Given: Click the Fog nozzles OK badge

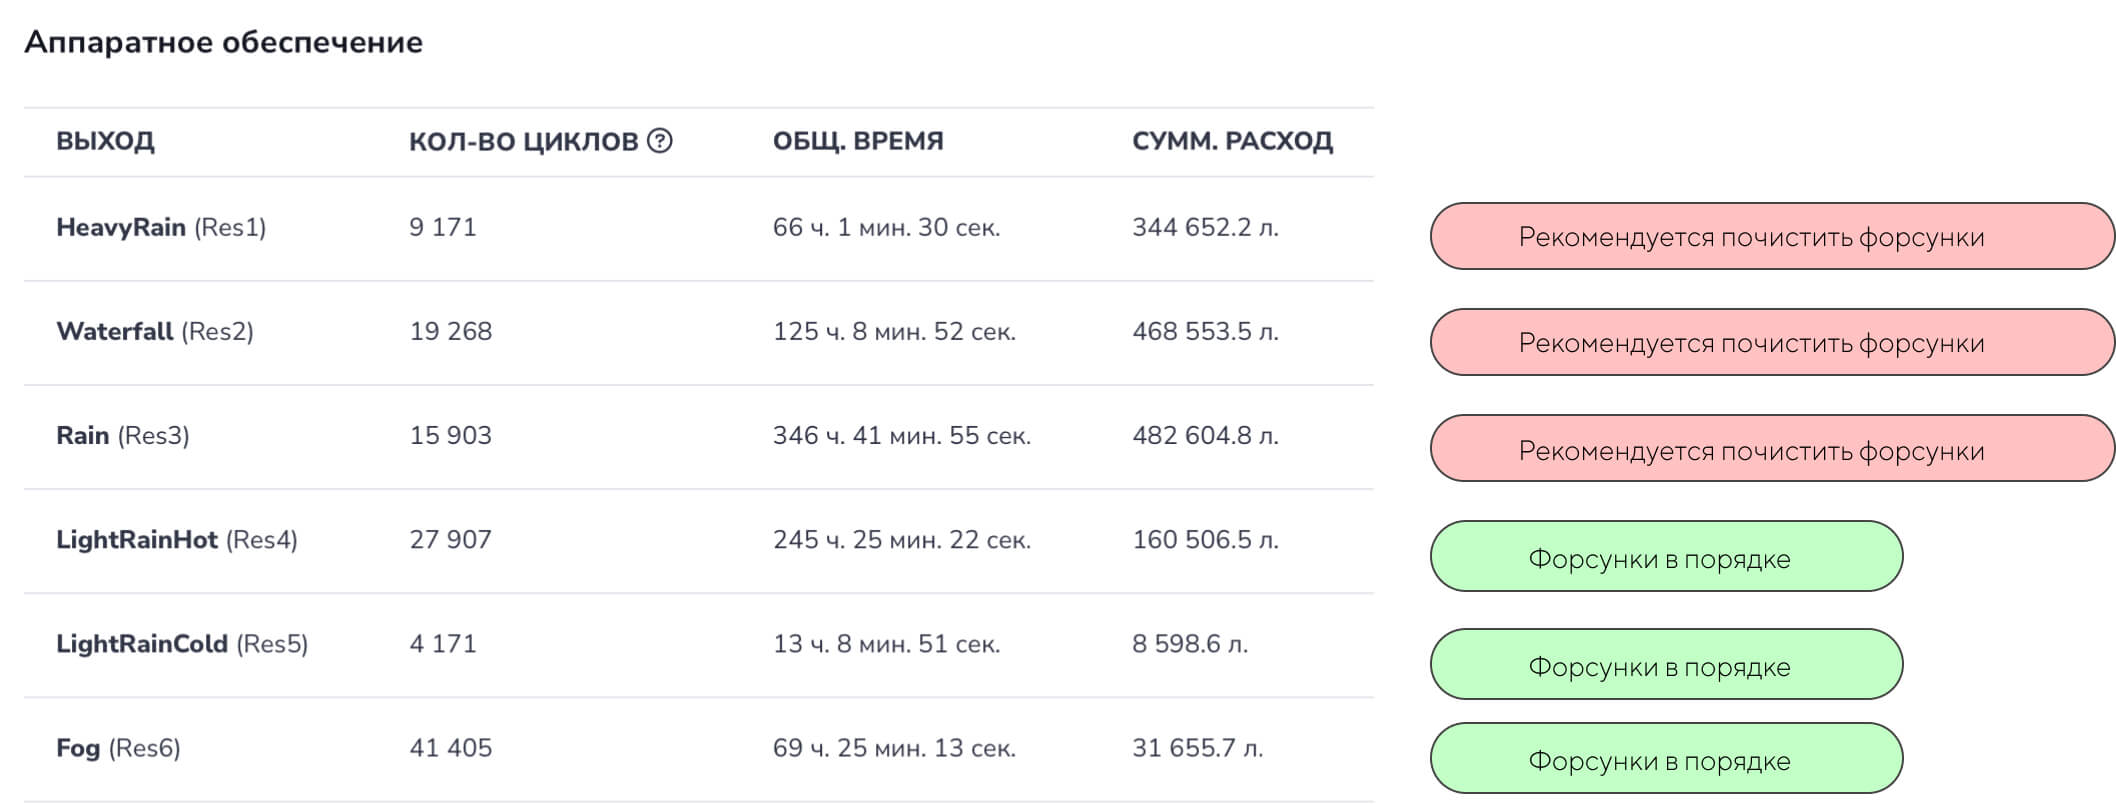Looking at the screenshot, I should click(x=1666, y=759).
